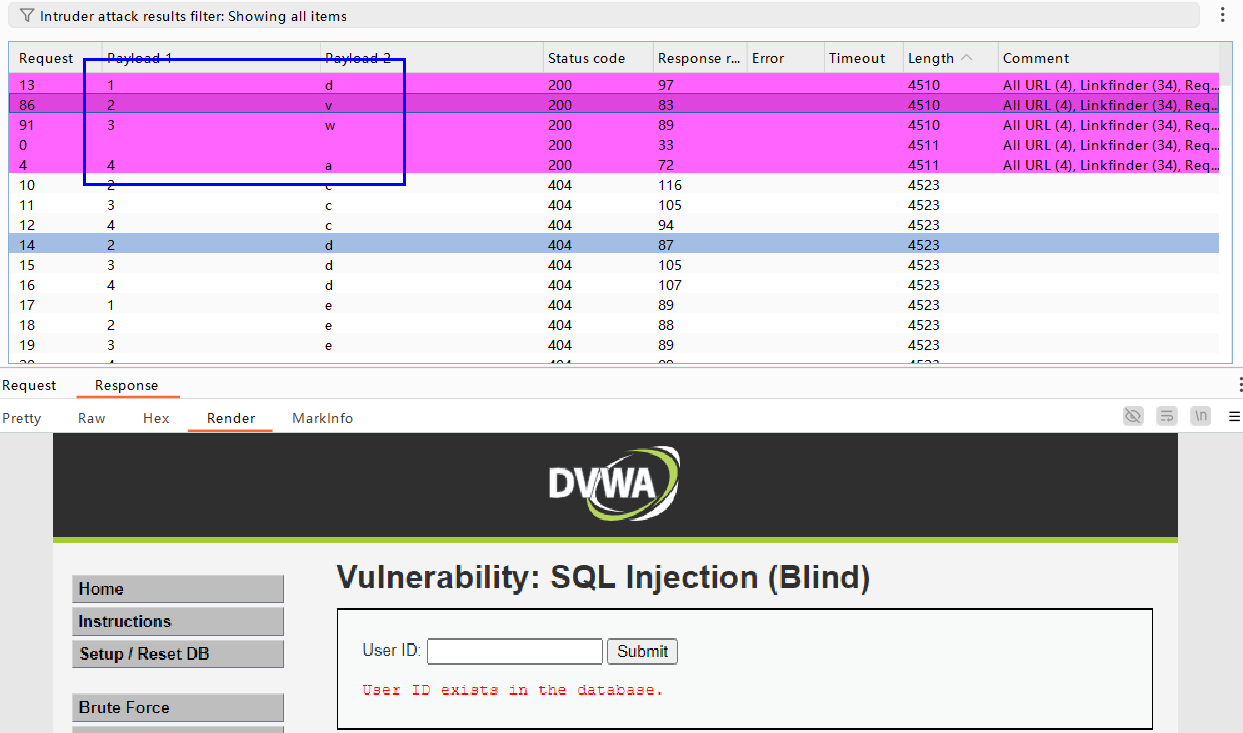Toggle visibility of non-printable characters
The width and height of the screenshot is (1243, 733).
(x=1132, y=415)
